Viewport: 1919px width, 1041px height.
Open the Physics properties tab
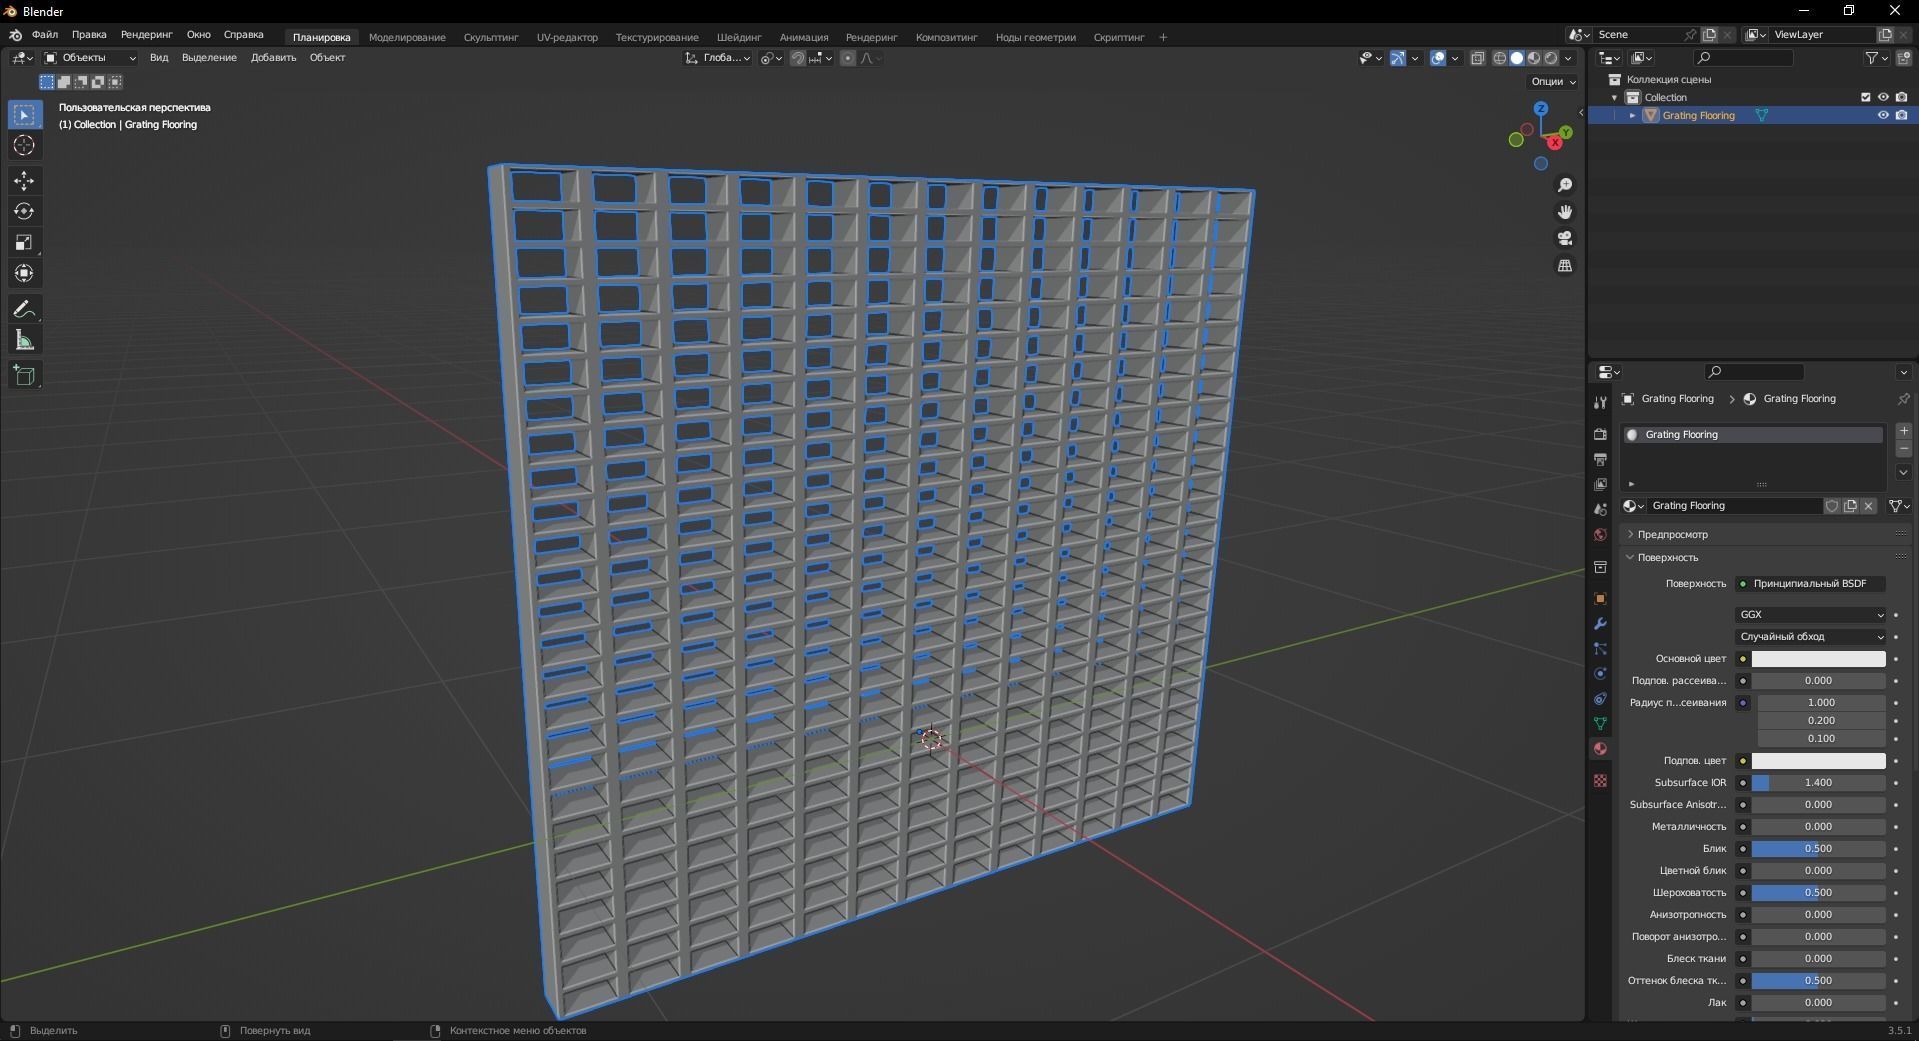click(x=1600, y=674)
